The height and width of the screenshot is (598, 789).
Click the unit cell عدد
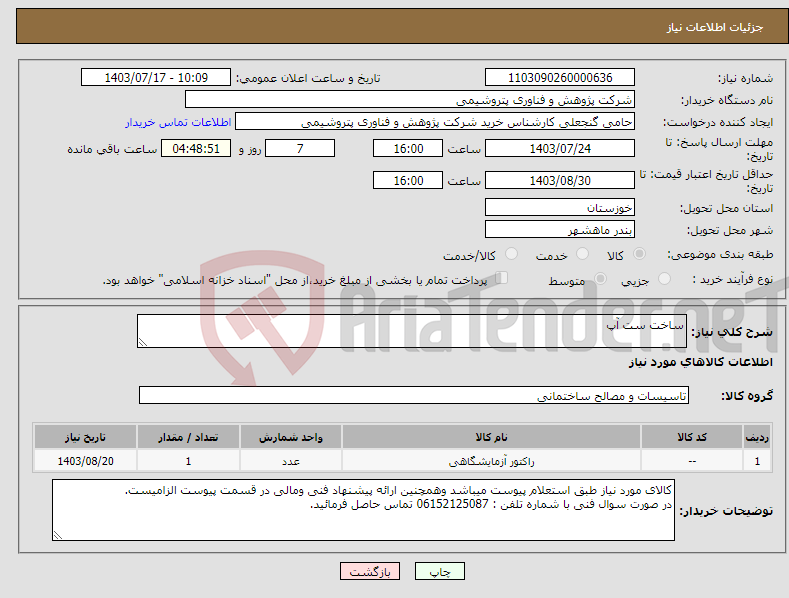[x=291, y=461]
